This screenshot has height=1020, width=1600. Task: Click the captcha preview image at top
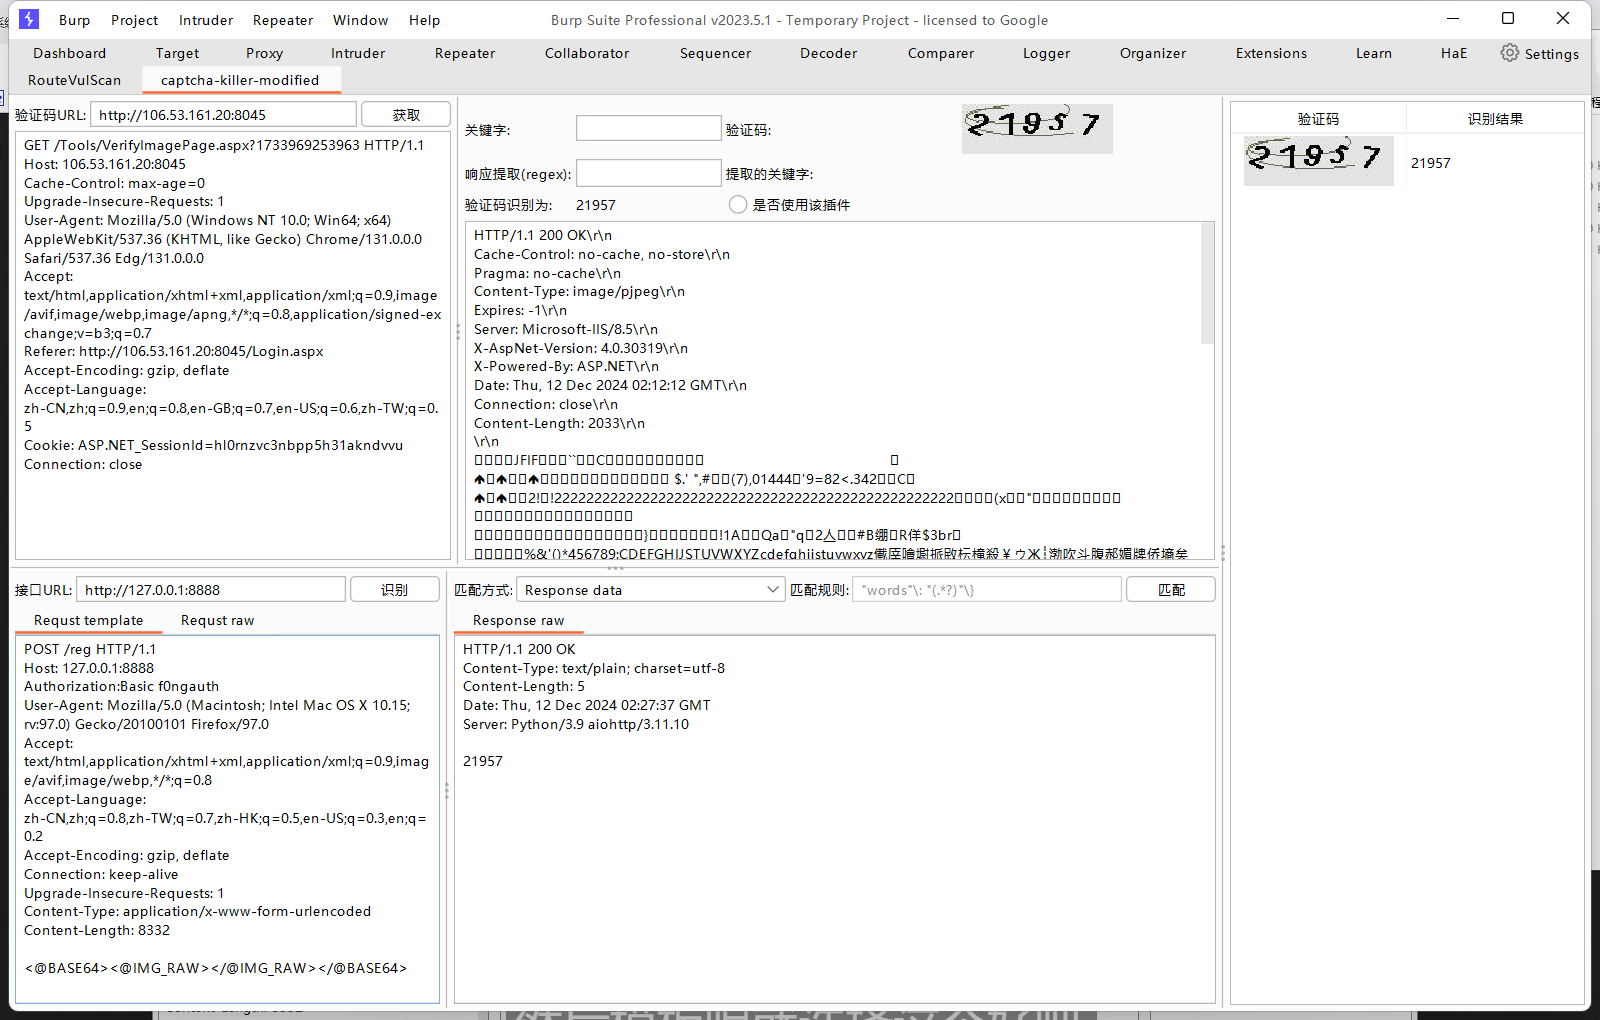click(x=1037, y=128)
